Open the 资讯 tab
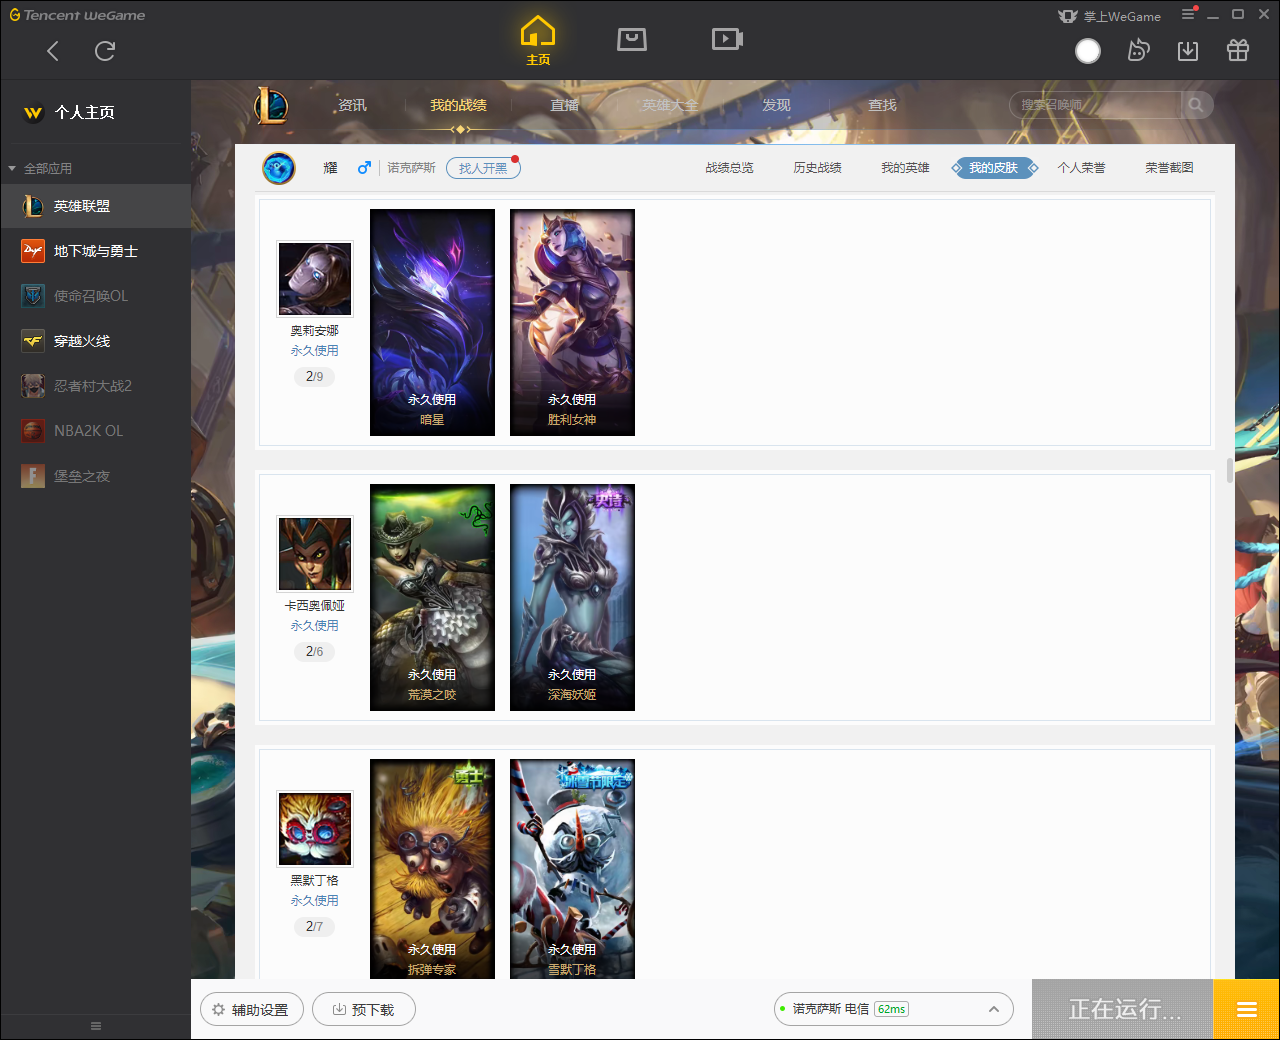The height and width of the screenshot is (1040, 1280). coord(352,105)
